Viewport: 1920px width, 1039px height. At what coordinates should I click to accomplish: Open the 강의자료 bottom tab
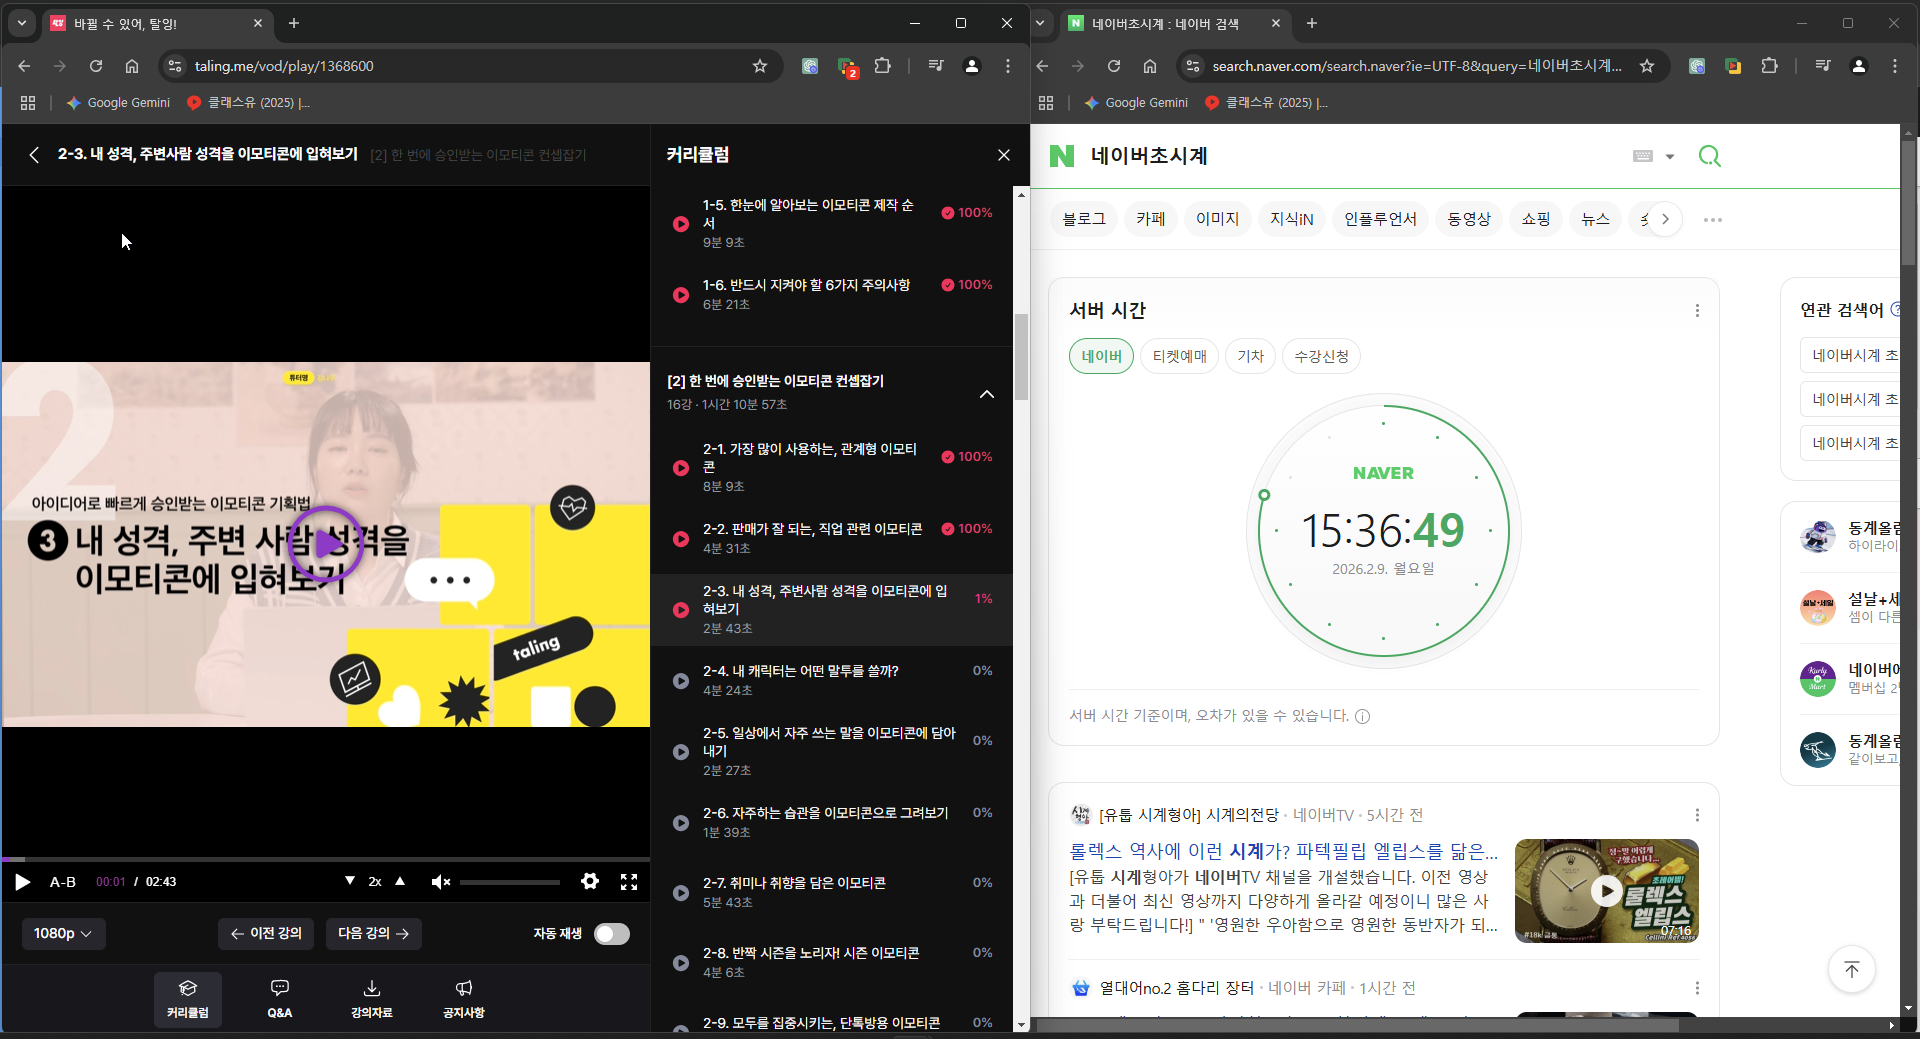pos(372,999)
